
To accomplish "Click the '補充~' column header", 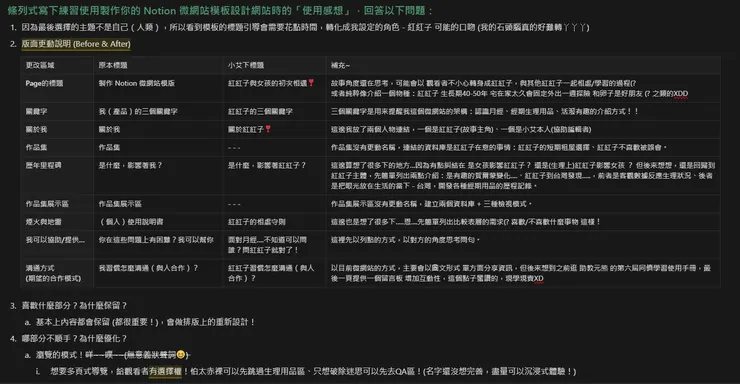I will (522, 65).
